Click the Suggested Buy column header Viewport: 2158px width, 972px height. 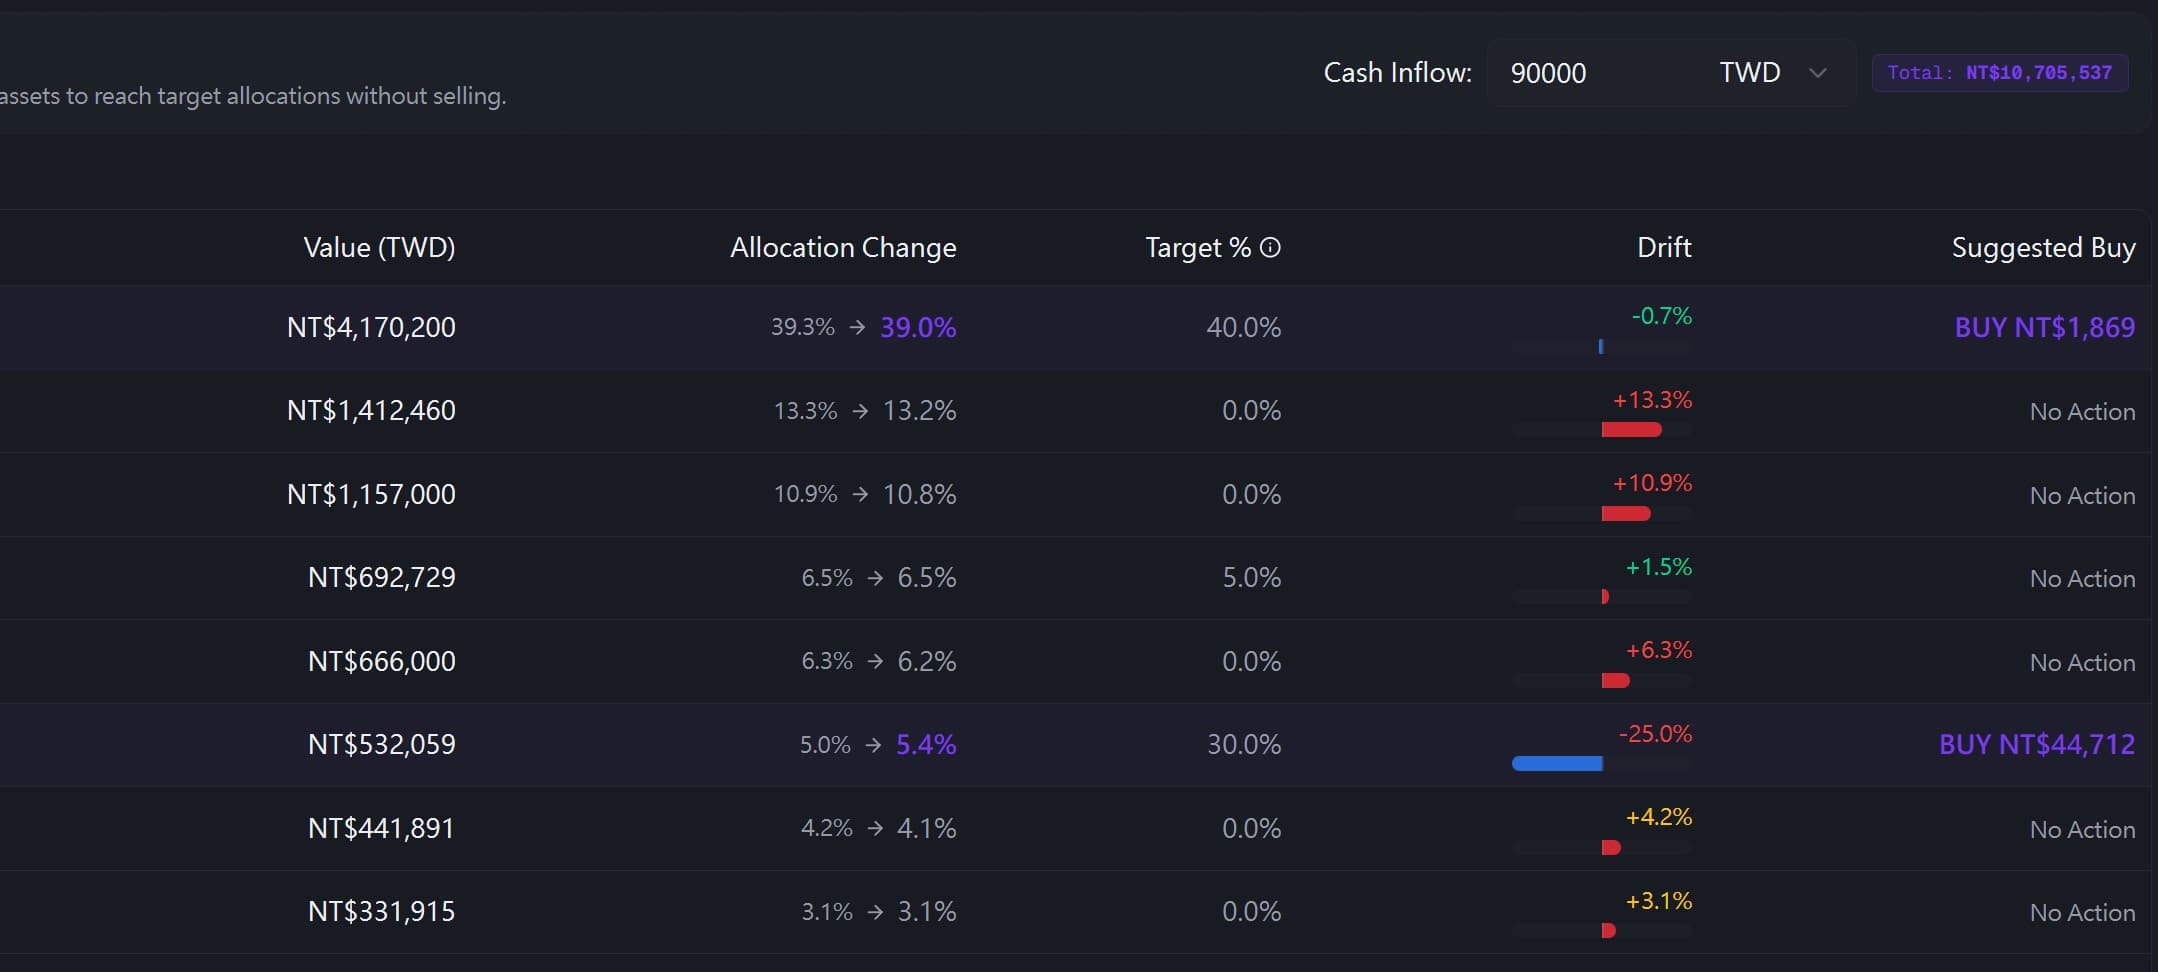[x=2044, y=247]
